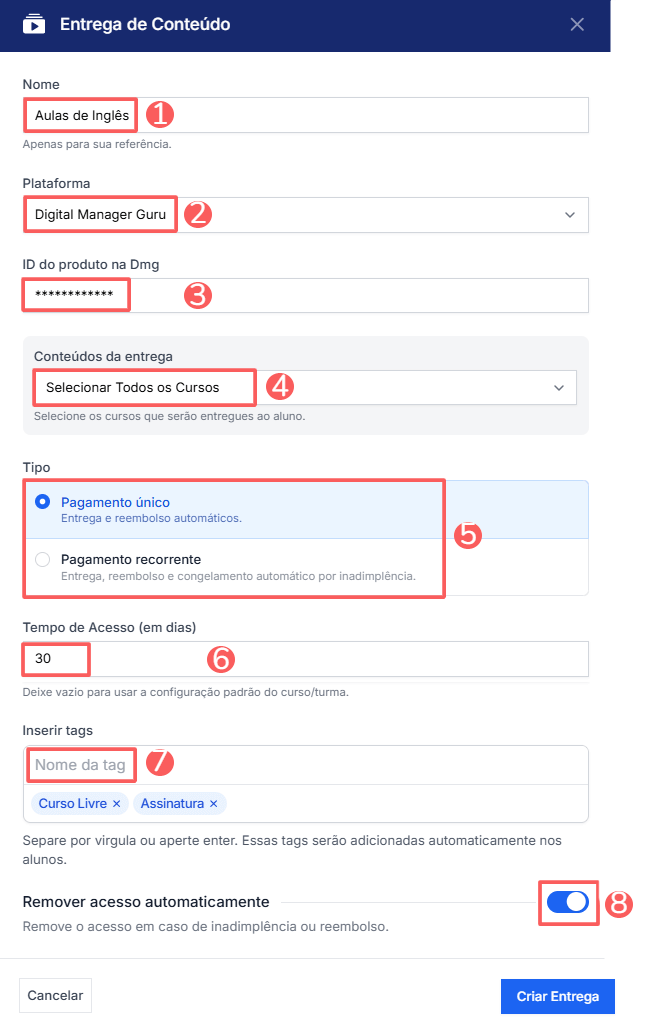The width and height of the screenshot is (647, 1030).
Task: Close the Entrega de Conteúdo dialog
Action: 577,24
